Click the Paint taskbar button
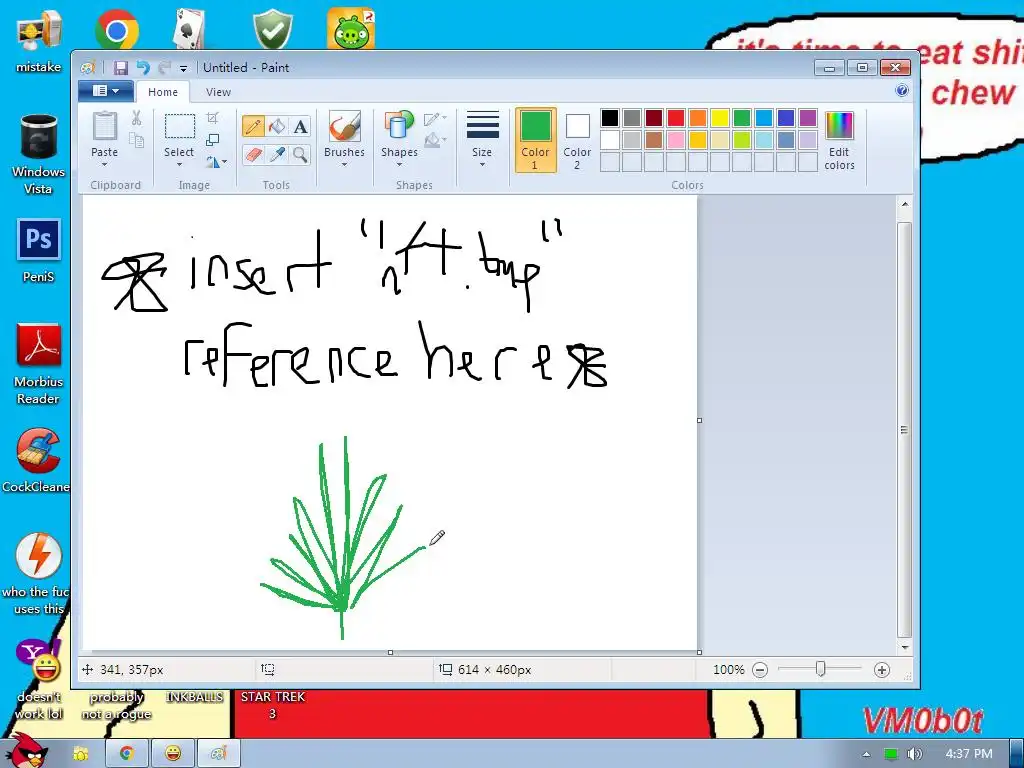1024x768 pixels. [219, 754]
